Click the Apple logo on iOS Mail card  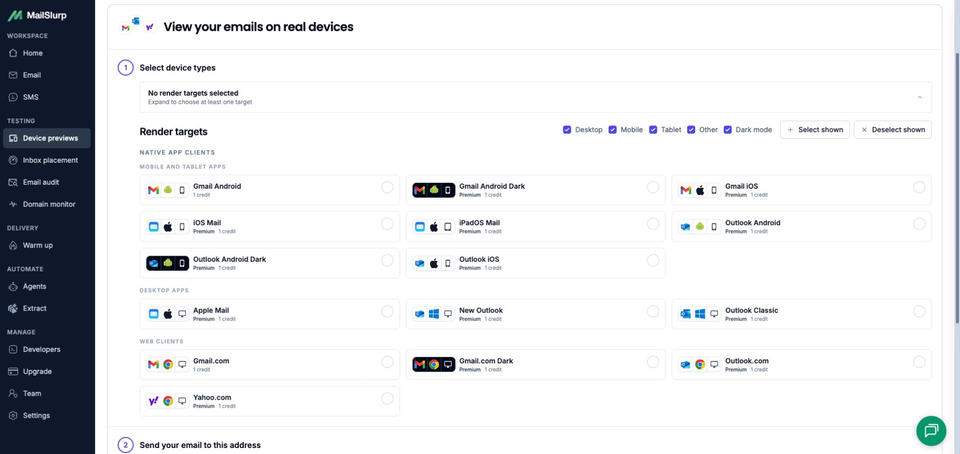[x=168, y=227]
